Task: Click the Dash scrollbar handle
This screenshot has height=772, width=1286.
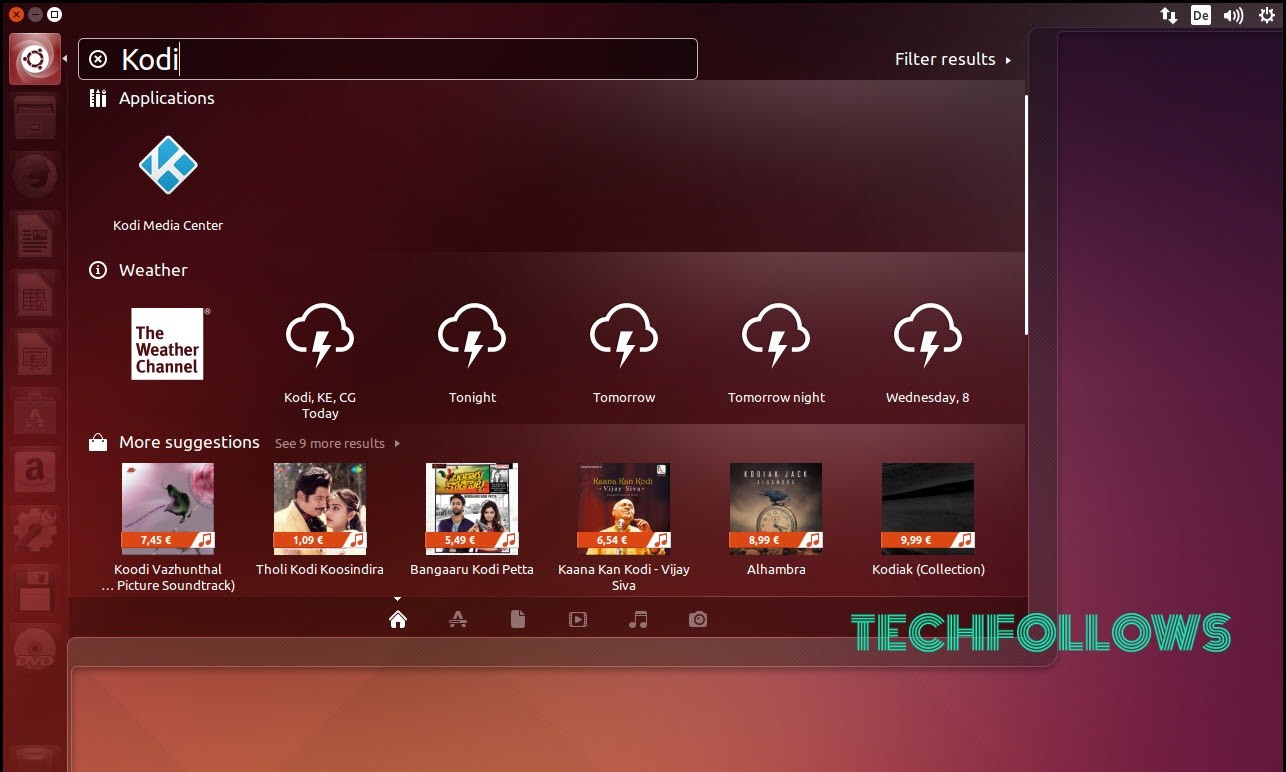Action: [1026, 215]
